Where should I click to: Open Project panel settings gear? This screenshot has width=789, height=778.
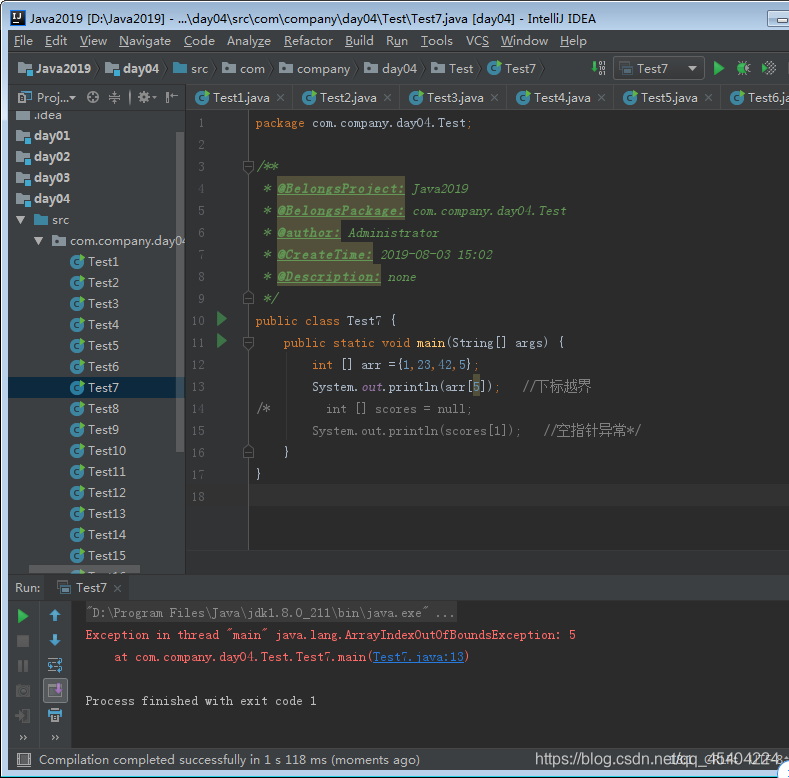pyautogui.click(x=146, y=97)
